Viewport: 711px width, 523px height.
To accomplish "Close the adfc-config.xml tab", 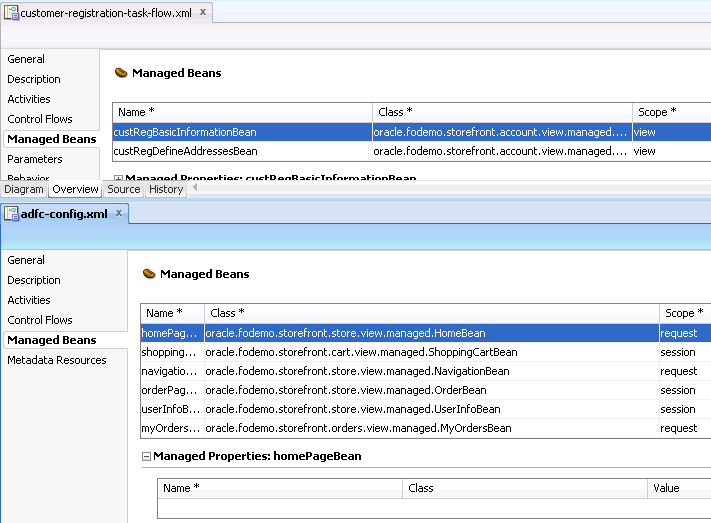I will 119,213.
